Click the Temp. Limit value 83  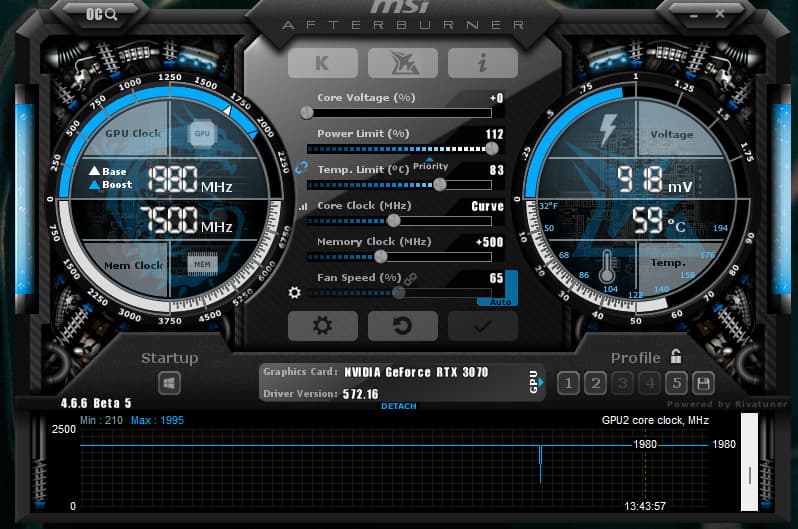[x=496, y=170]
